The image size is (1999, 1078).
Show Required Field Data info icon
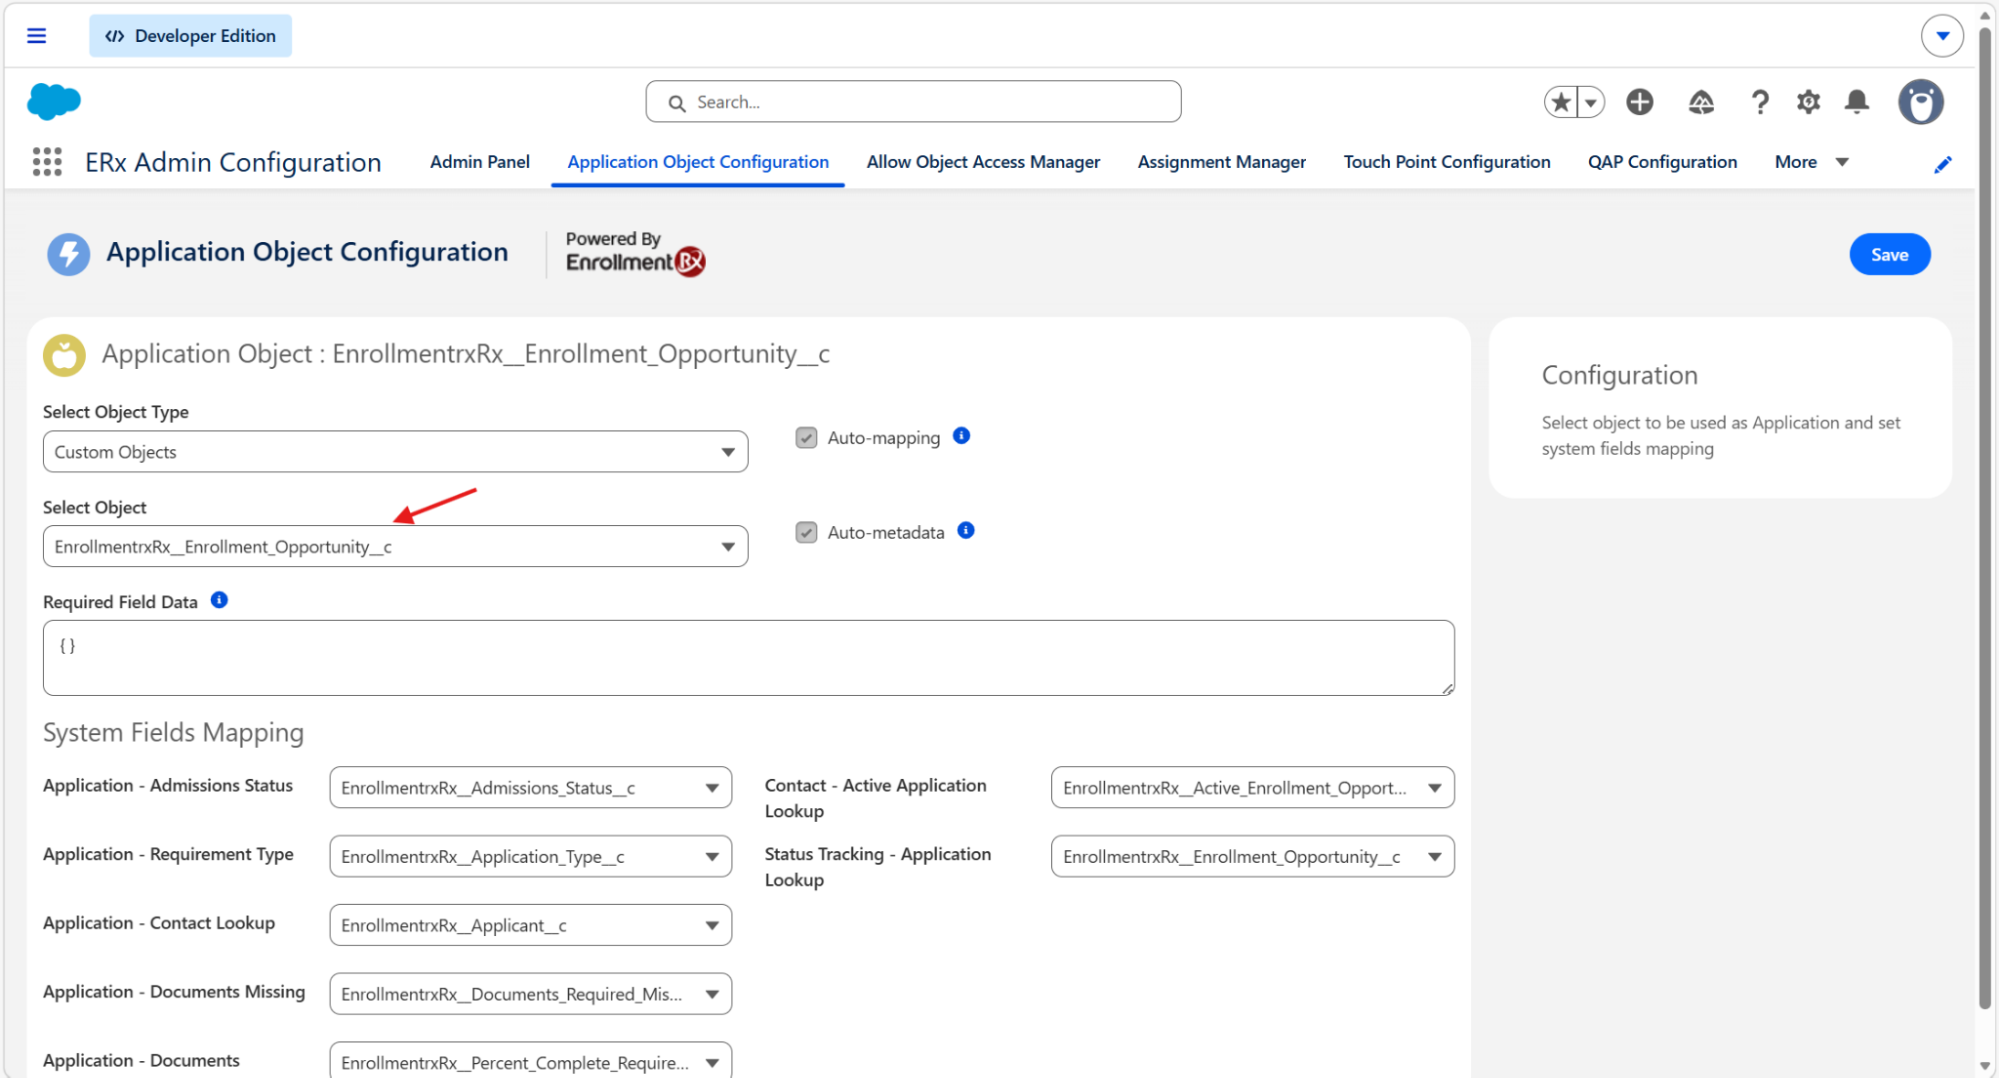coord(219,600)
